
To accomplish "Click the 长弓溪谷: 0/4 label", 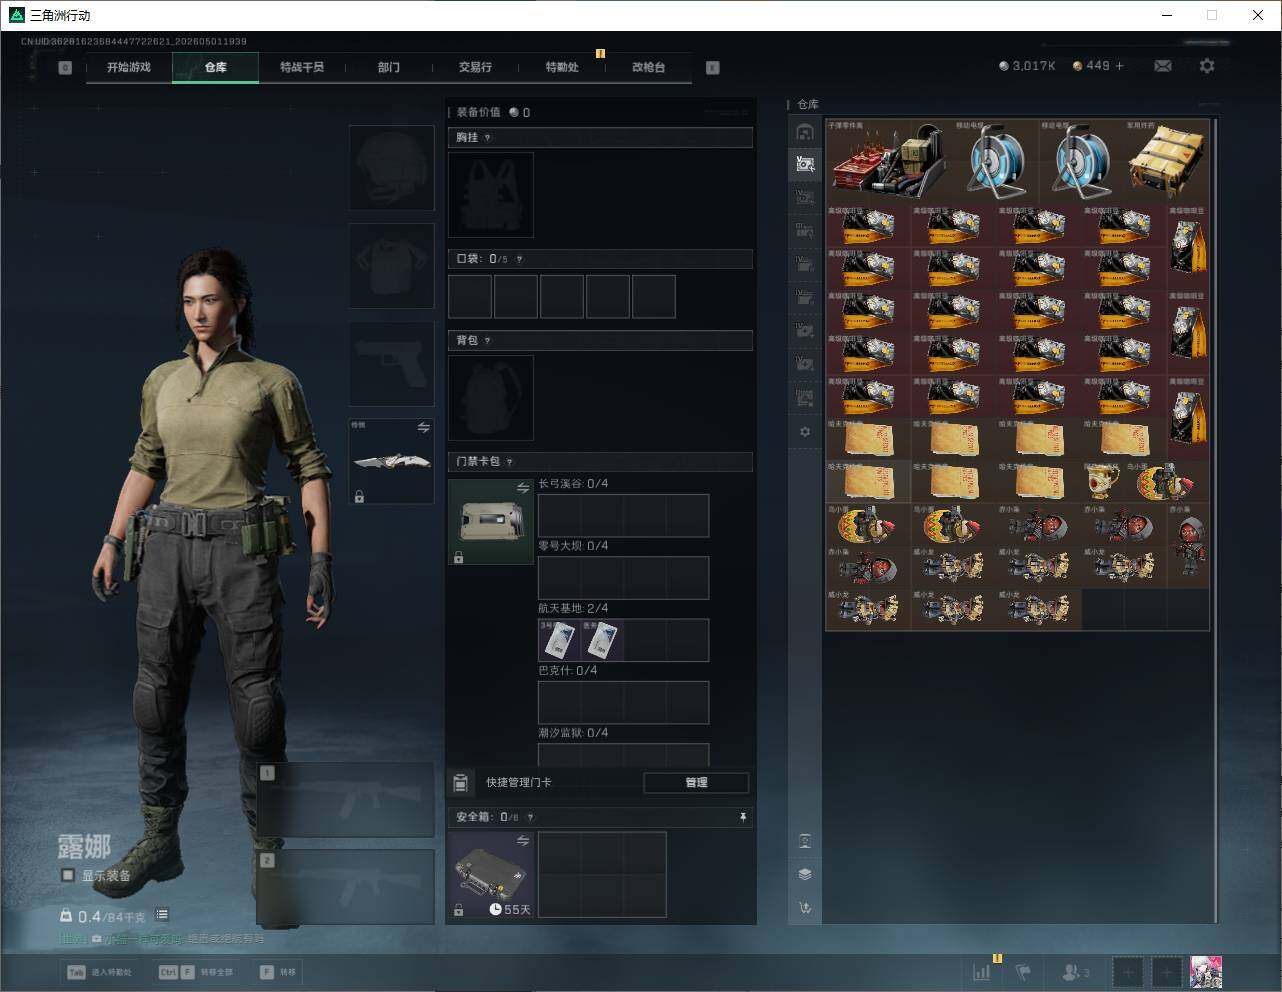I will (x=573, y=484).
